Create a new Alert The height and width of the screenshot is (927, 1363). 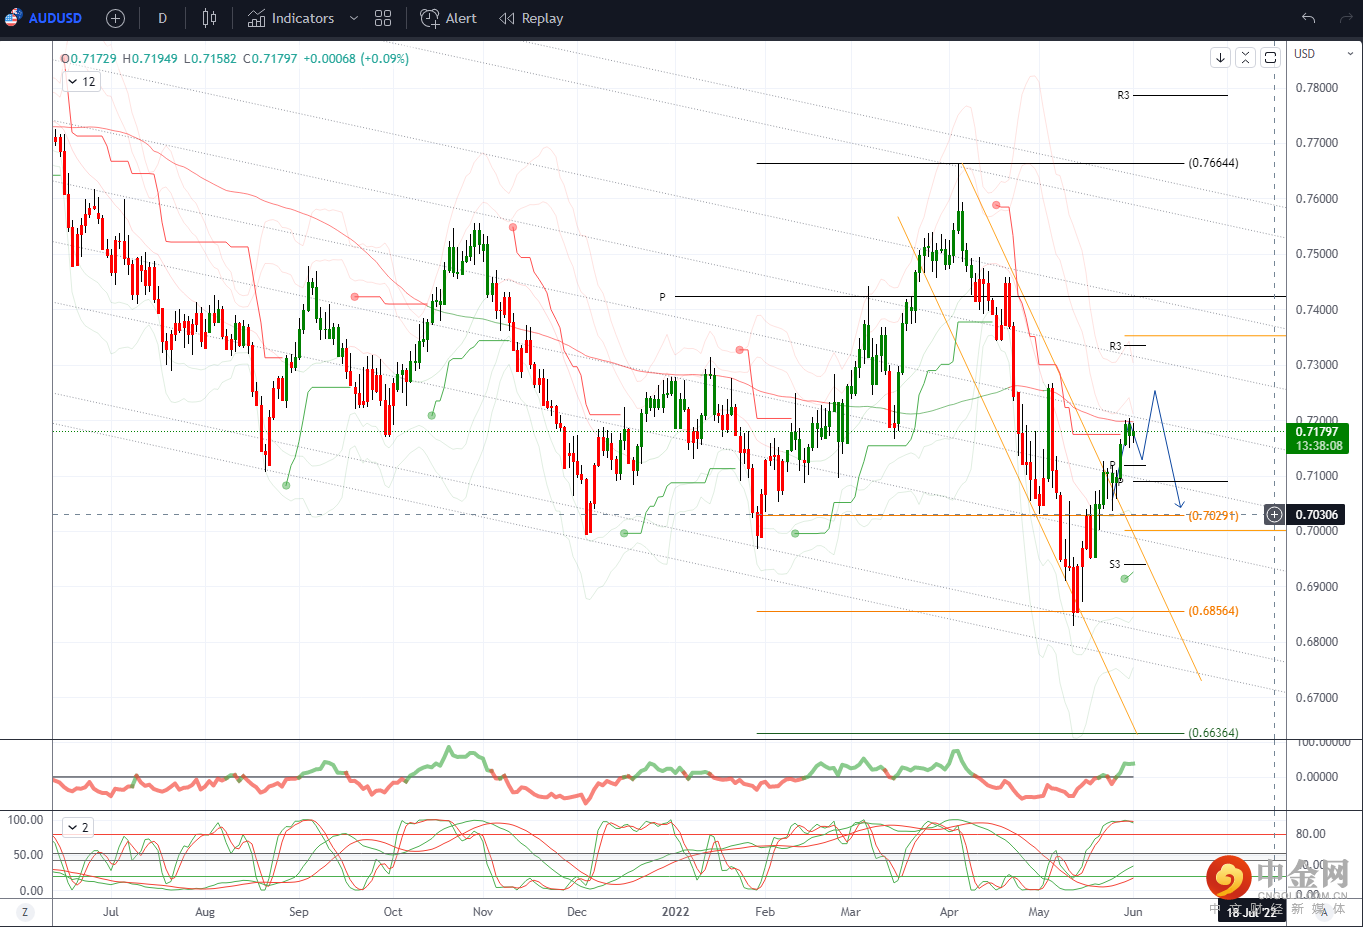pos(449,18)
